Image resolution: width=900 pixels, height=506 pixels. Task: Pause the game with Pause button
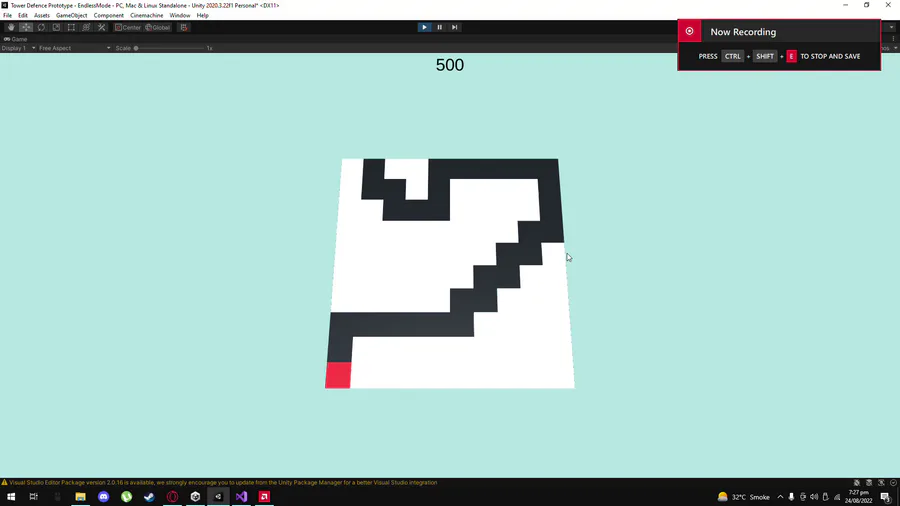point(440,27)
